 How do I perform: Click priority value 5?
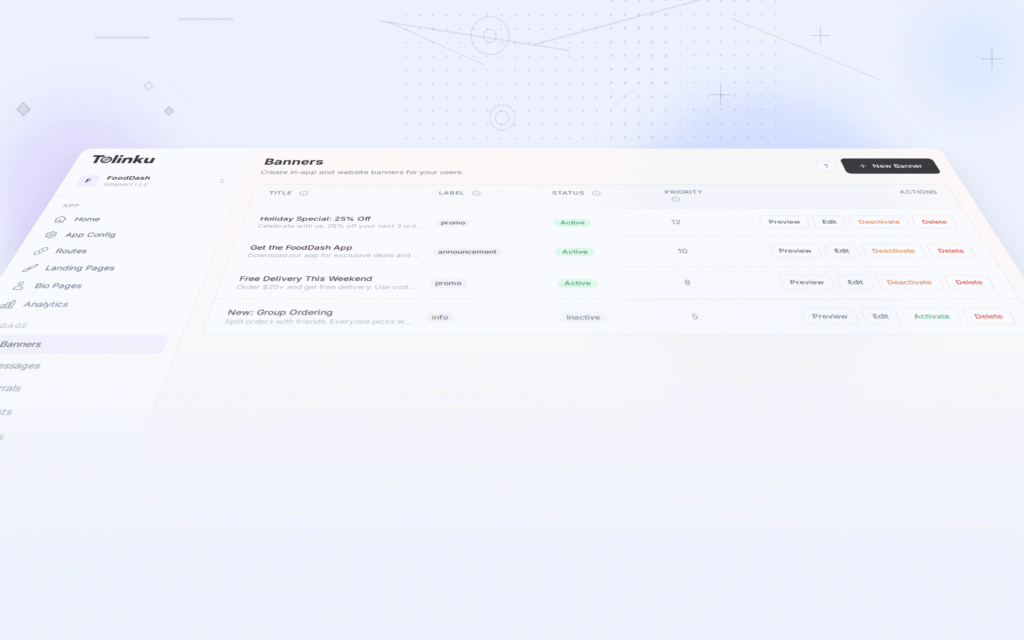click(694, 317)
